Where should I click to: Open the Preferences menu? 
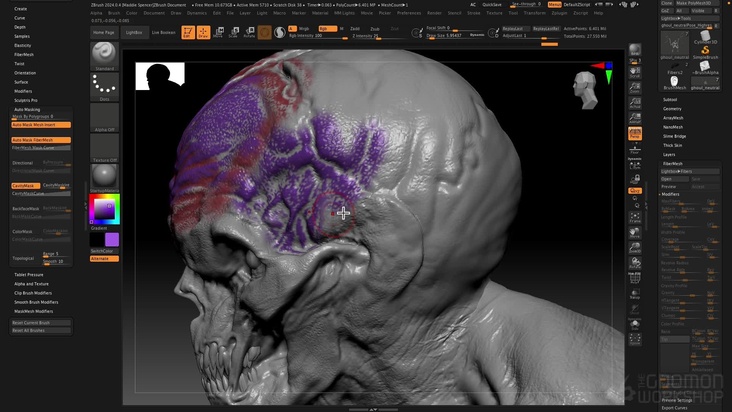tap(411, 13)
